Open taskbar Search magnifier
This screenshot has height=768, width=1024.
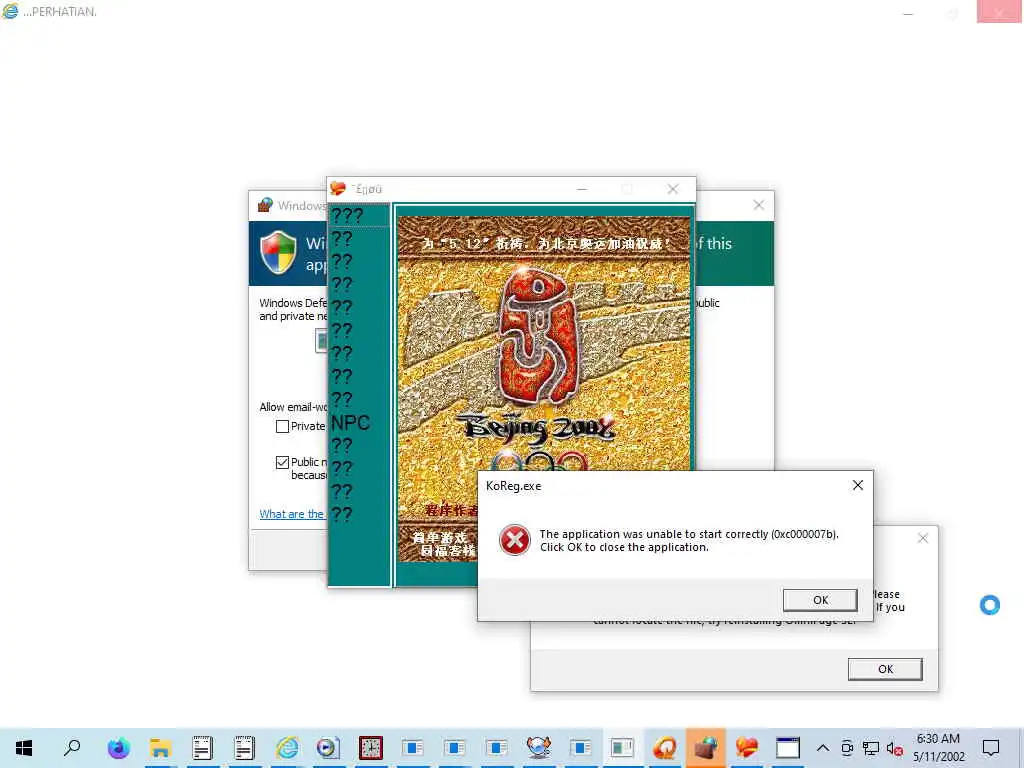click(72, 748)
